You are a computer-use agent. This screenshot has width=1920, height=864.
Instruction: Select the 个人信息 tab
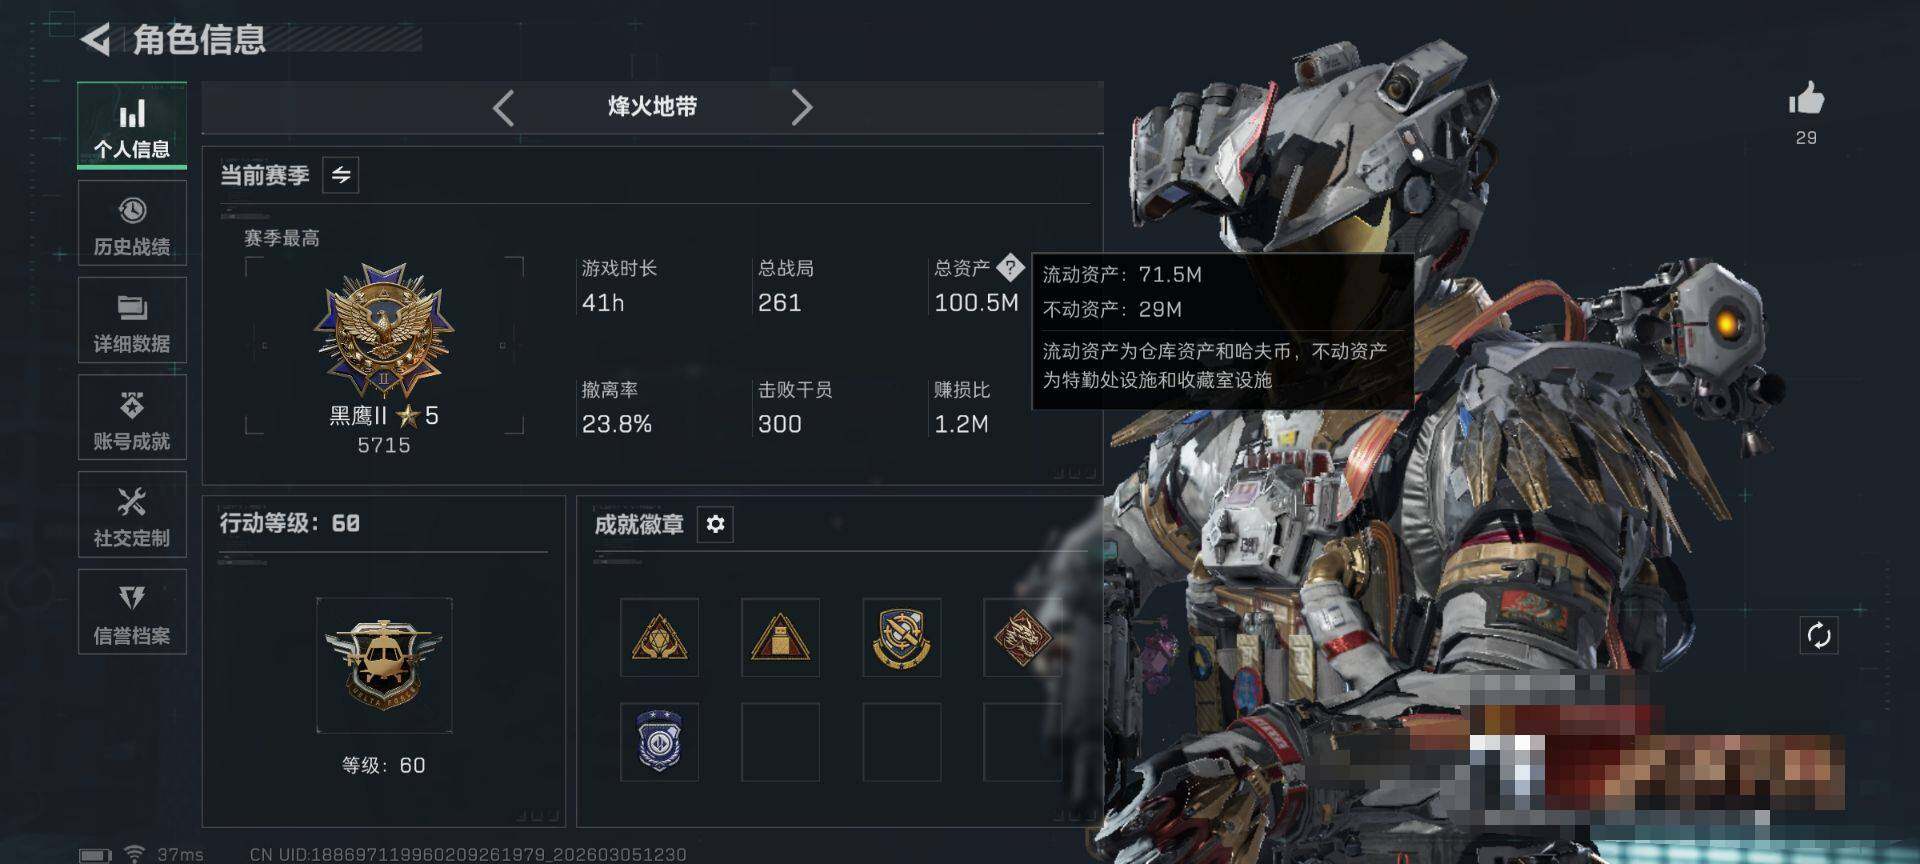click(132, 126)
